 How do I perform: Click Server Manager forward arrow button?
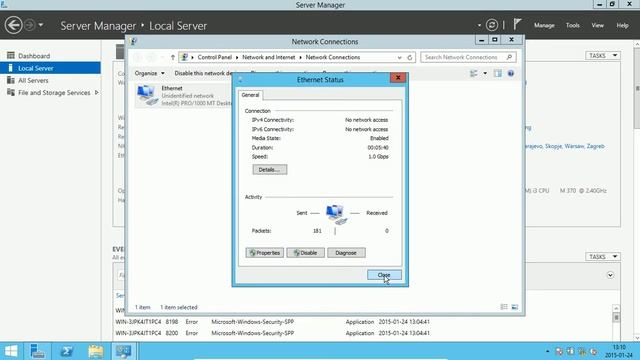(30, 25)
